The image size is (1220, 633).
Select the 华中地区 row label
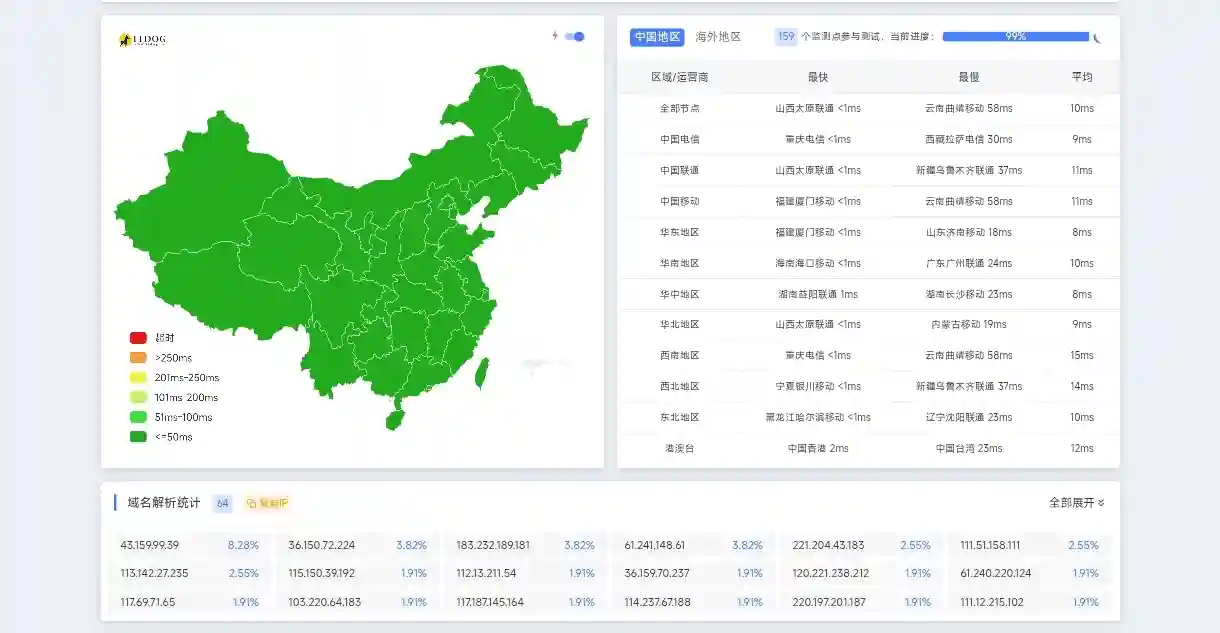(679, 294)
